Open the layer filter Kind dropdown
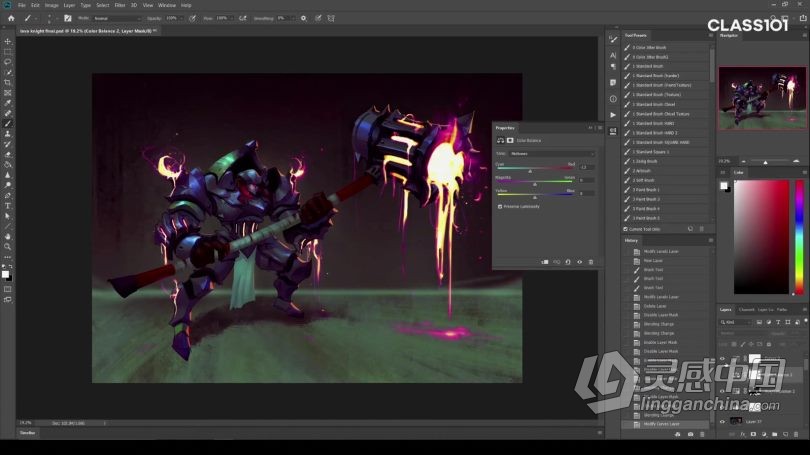The height and width of the screenshot is (455, 810). [736, 322]
